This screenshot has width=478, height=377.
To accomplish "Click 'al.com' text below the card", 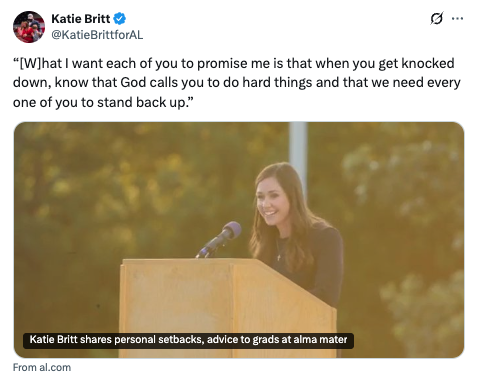I will (x=55, y=367).
